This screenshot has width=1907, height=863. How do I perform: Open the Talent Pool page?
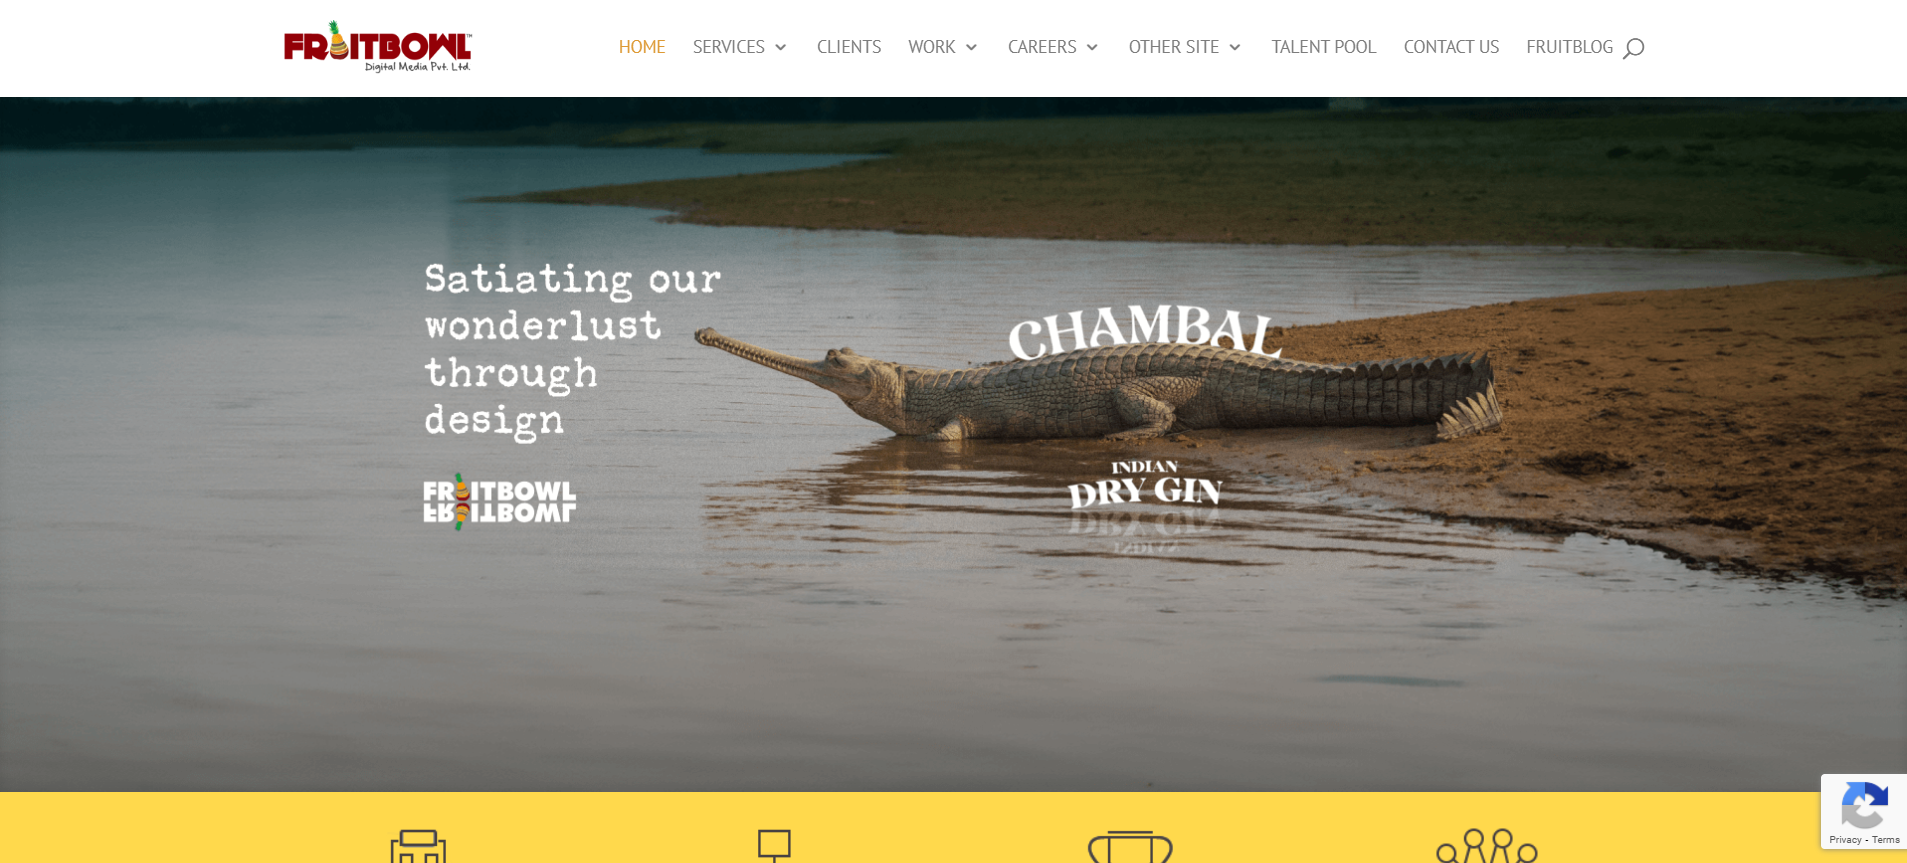click(x=1324, y=47)
